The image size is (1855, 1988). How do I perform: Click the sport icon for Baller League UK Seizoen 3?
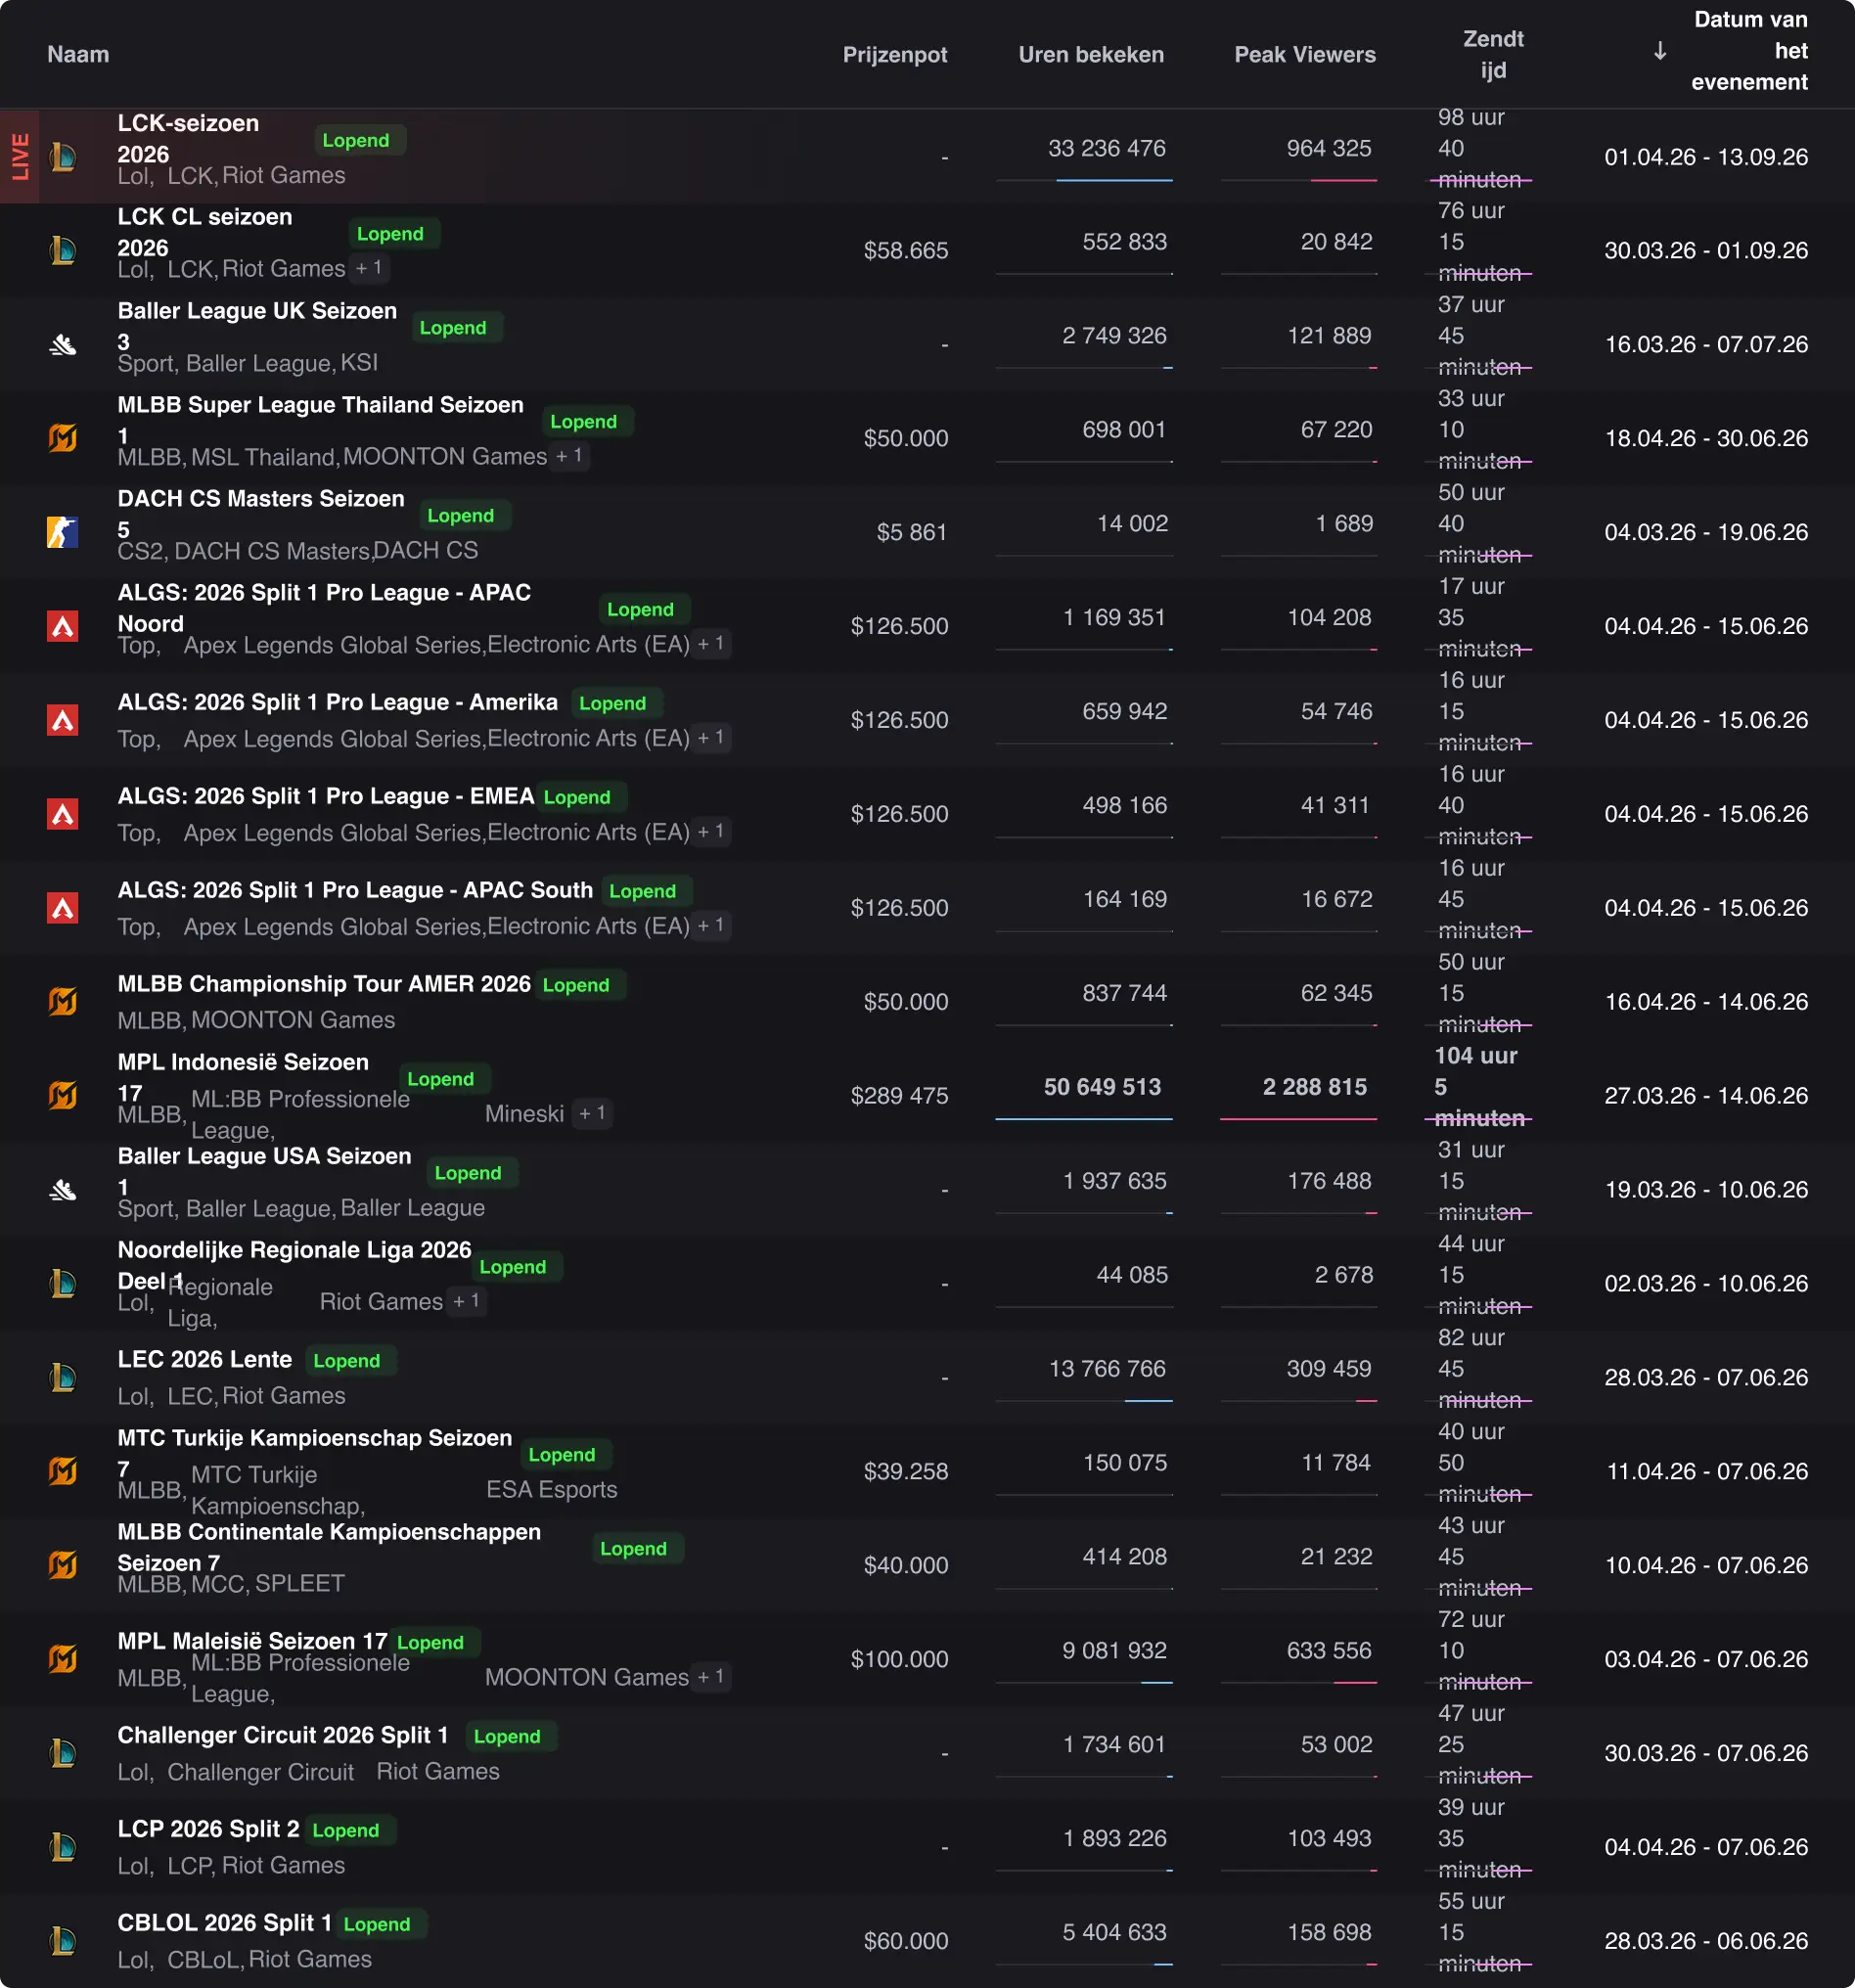click(63, 344)
